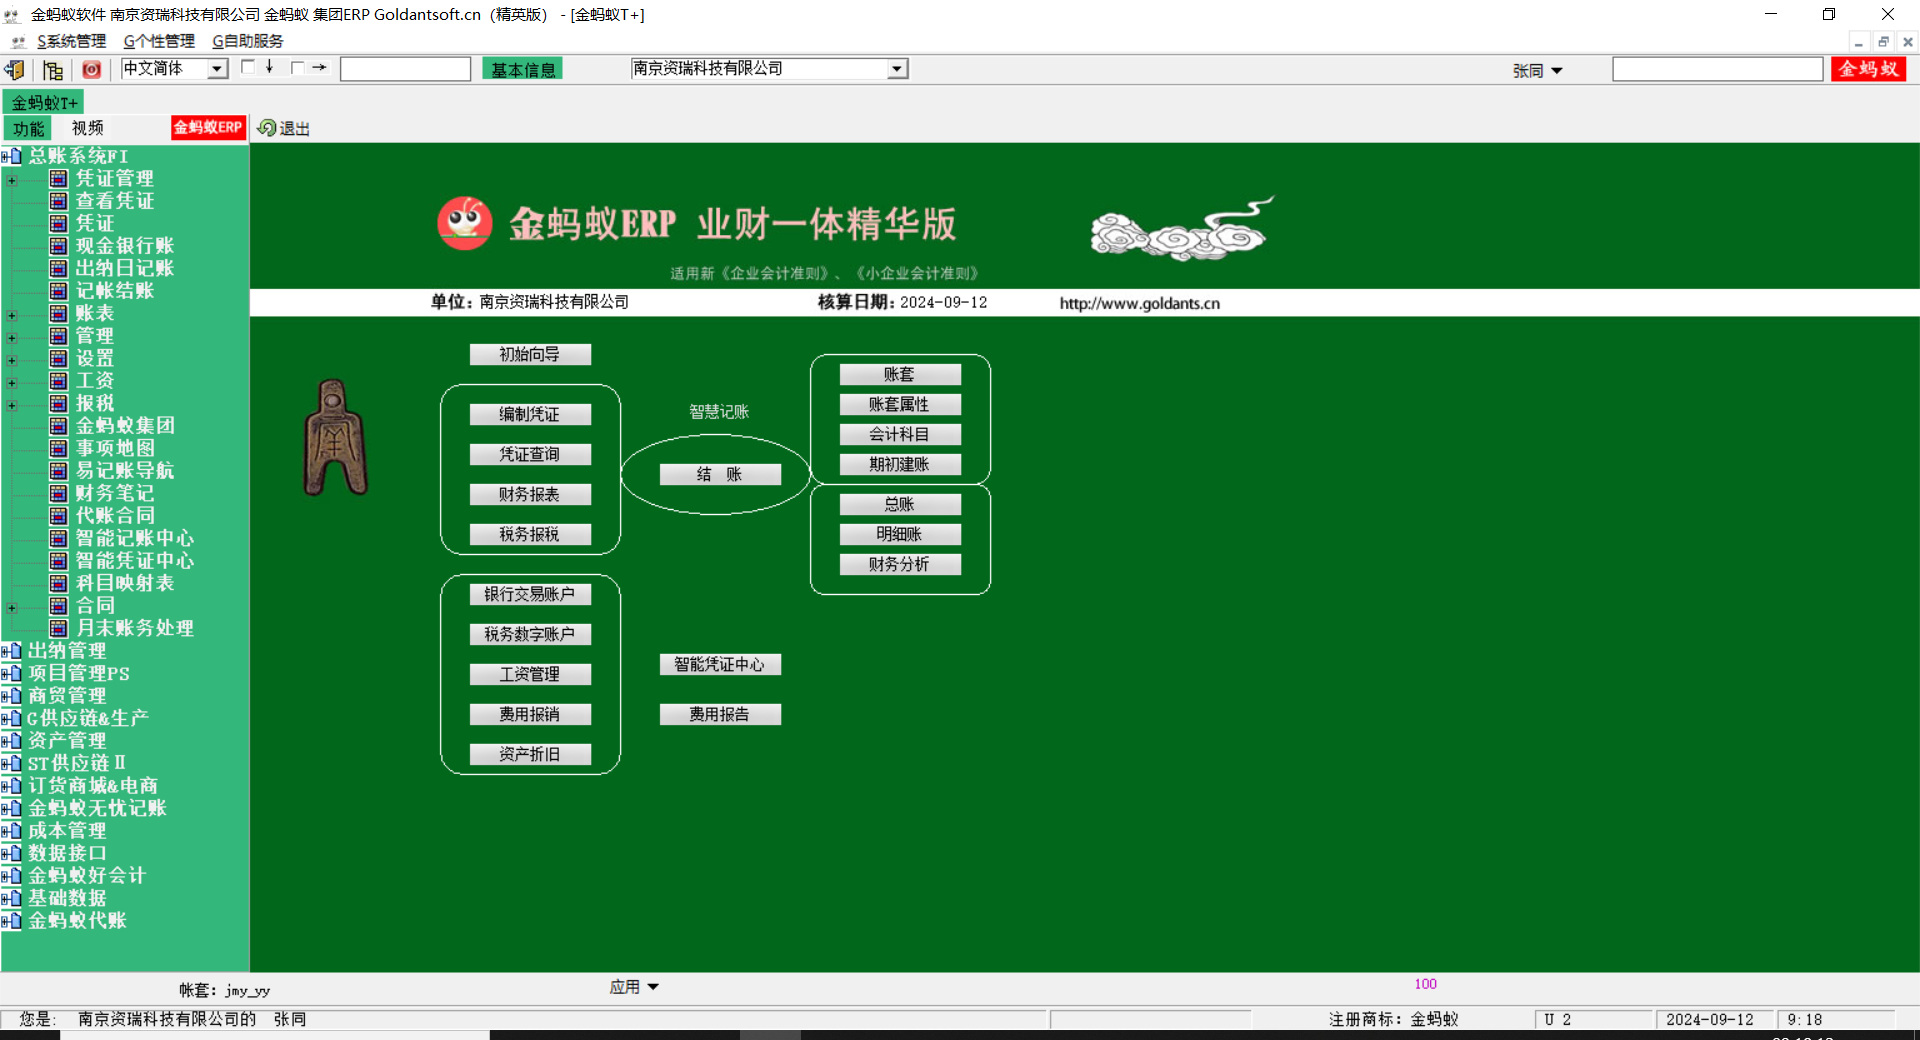The width and height of the screenshot is (1920, 1040).
Task: Open the 中文简体 language dropdown
Action: coord(217,69)
